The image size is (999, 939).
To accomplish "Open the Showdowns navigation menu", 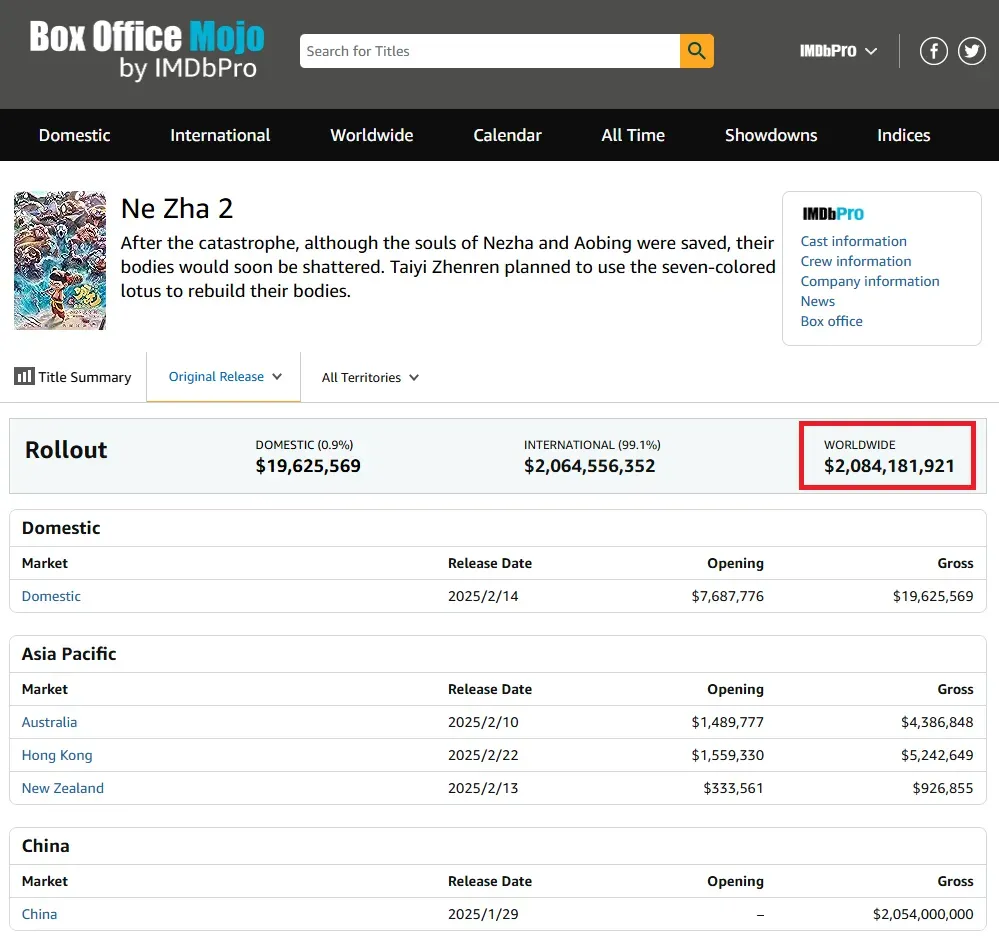I will click(x=771, y=135).
